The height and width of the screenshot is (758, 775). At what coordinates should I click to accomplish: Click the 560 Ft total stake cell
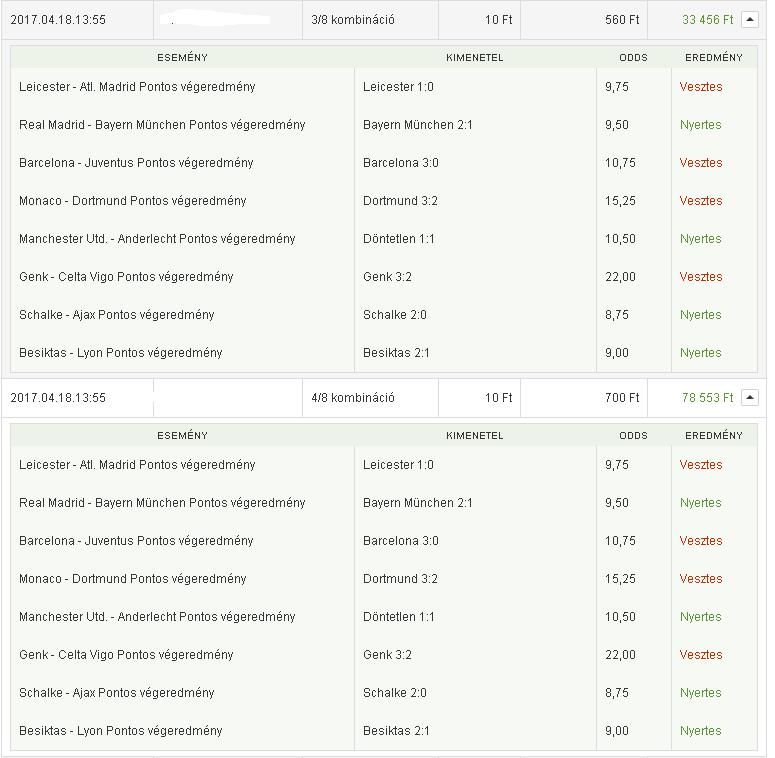tap(622, 20)
